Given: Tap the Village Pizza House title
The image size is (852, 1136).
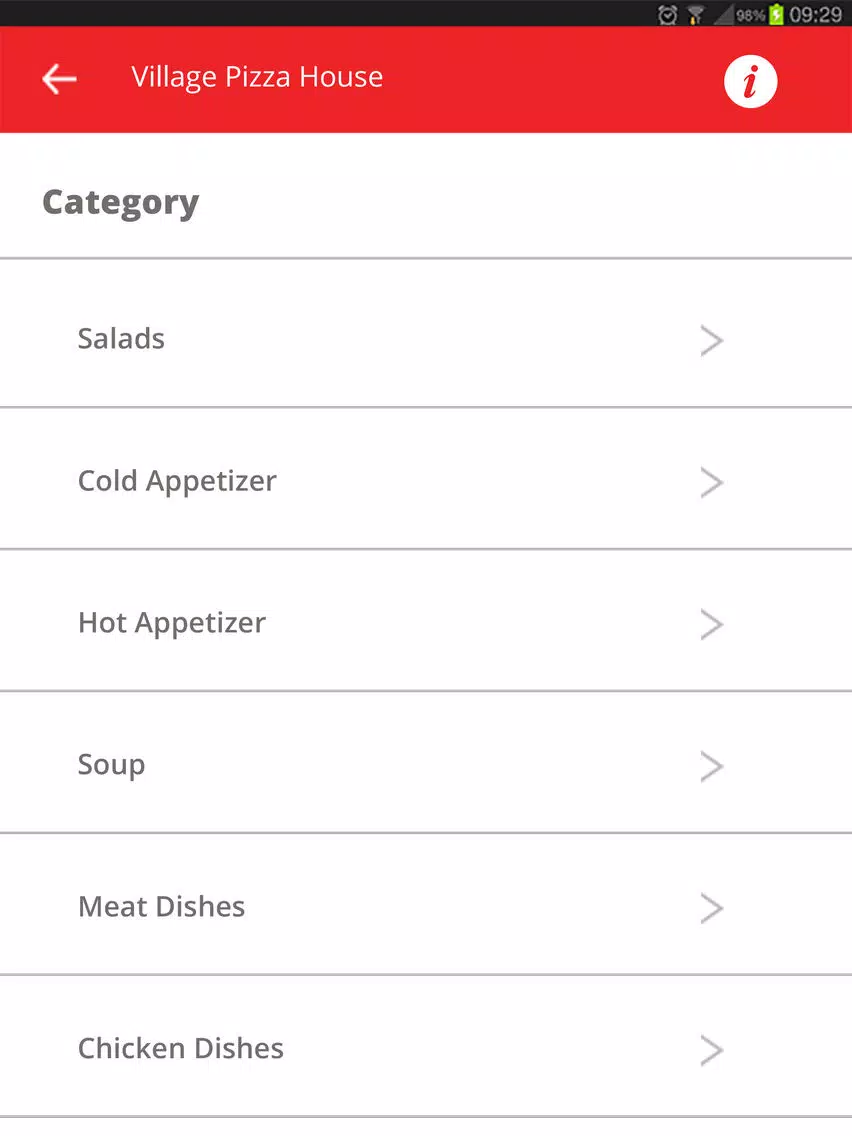Looking at the screenshot, I should click(x=257, y=78).
